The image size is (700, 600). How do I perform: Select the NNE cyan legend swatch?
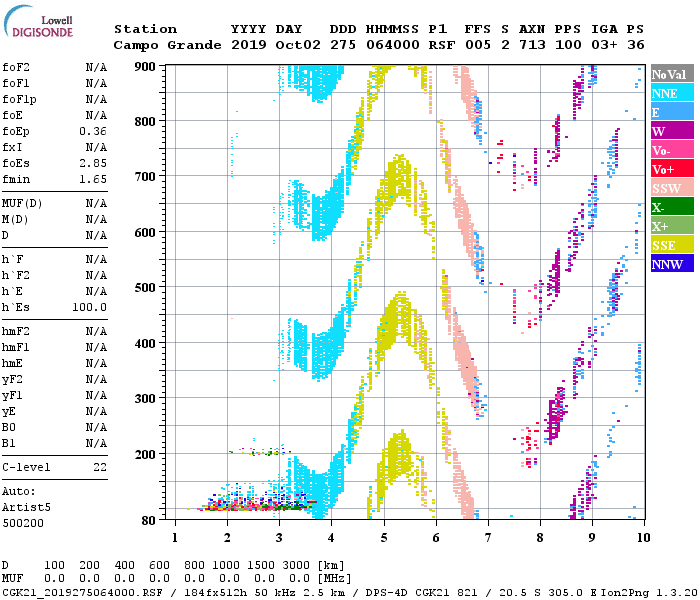click(x=672, y=93)
